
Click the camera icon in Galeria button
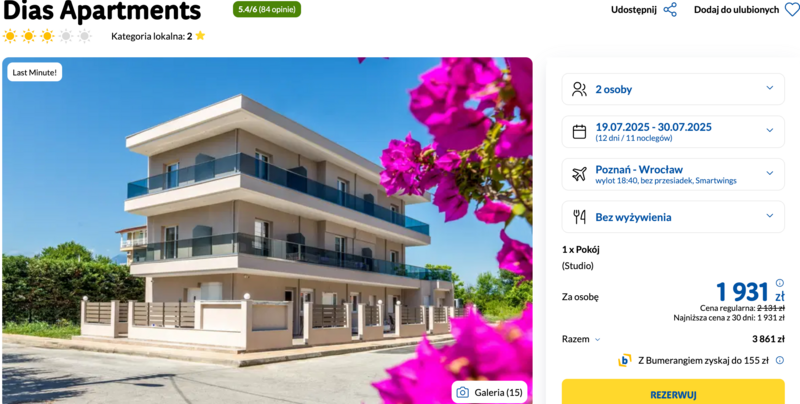point(463,392)
